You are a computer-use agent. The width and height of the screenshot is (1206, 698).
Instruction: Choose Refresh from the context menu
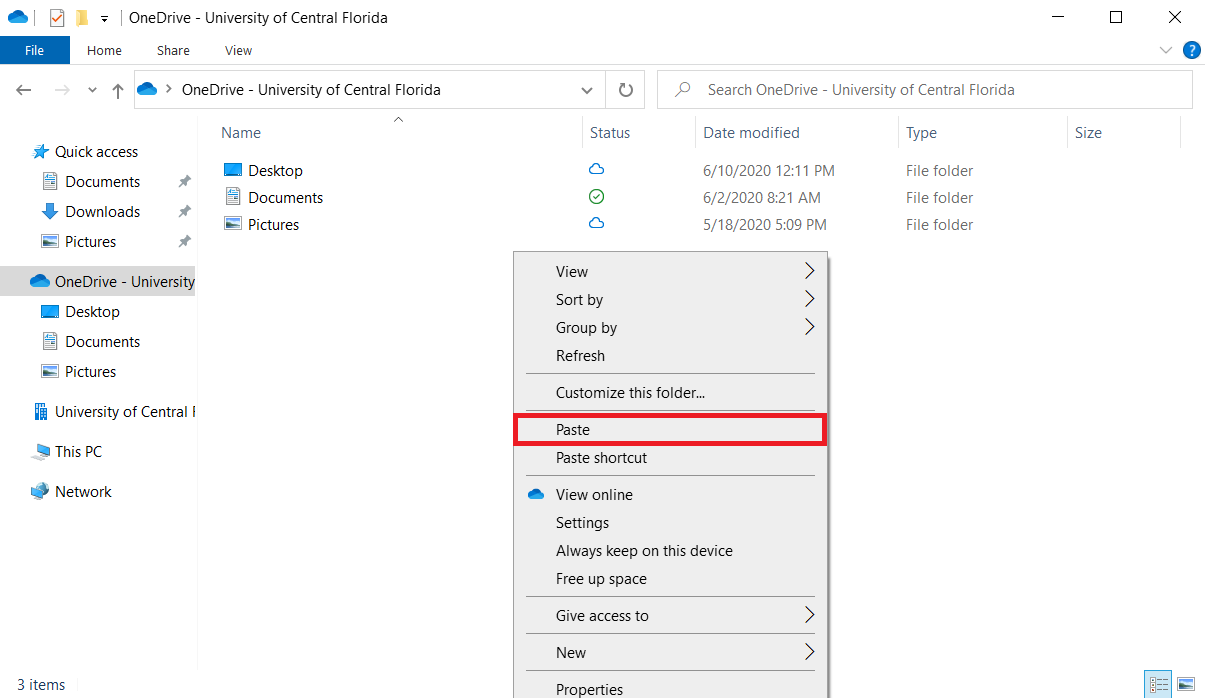click(671, 356)
